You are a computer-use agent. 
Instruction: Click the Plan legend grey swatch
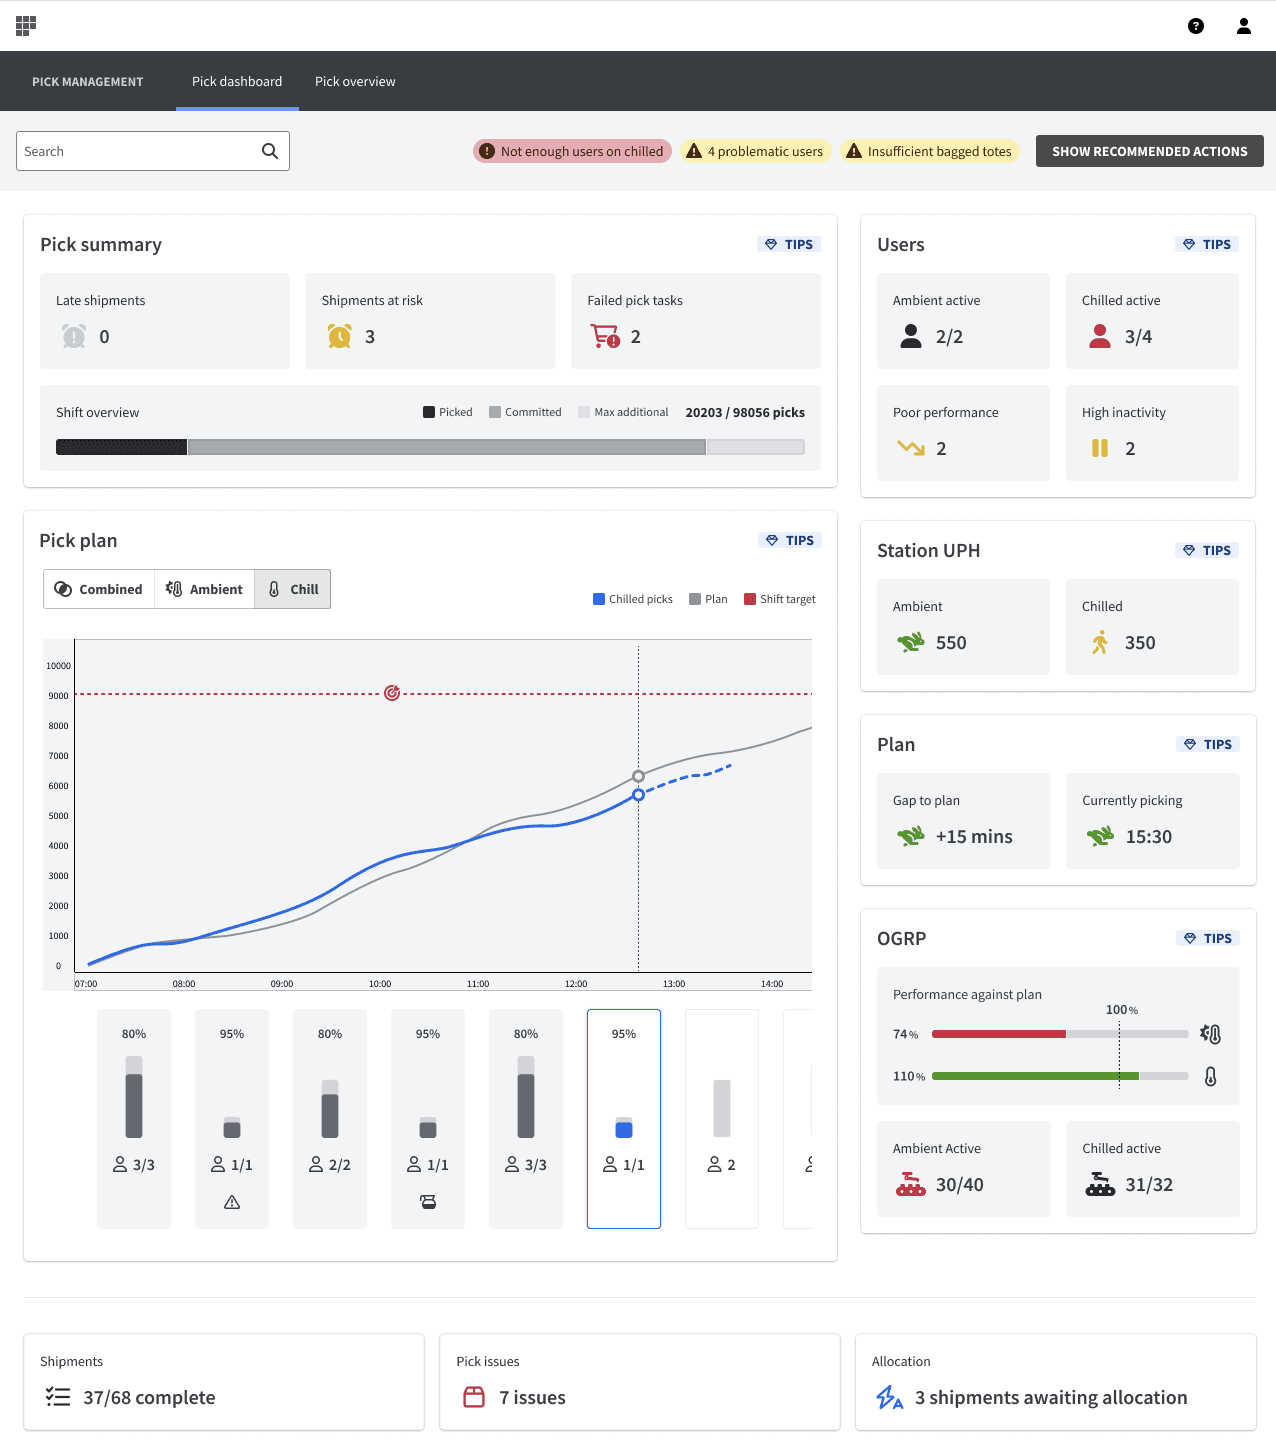(x=695, y=599)
